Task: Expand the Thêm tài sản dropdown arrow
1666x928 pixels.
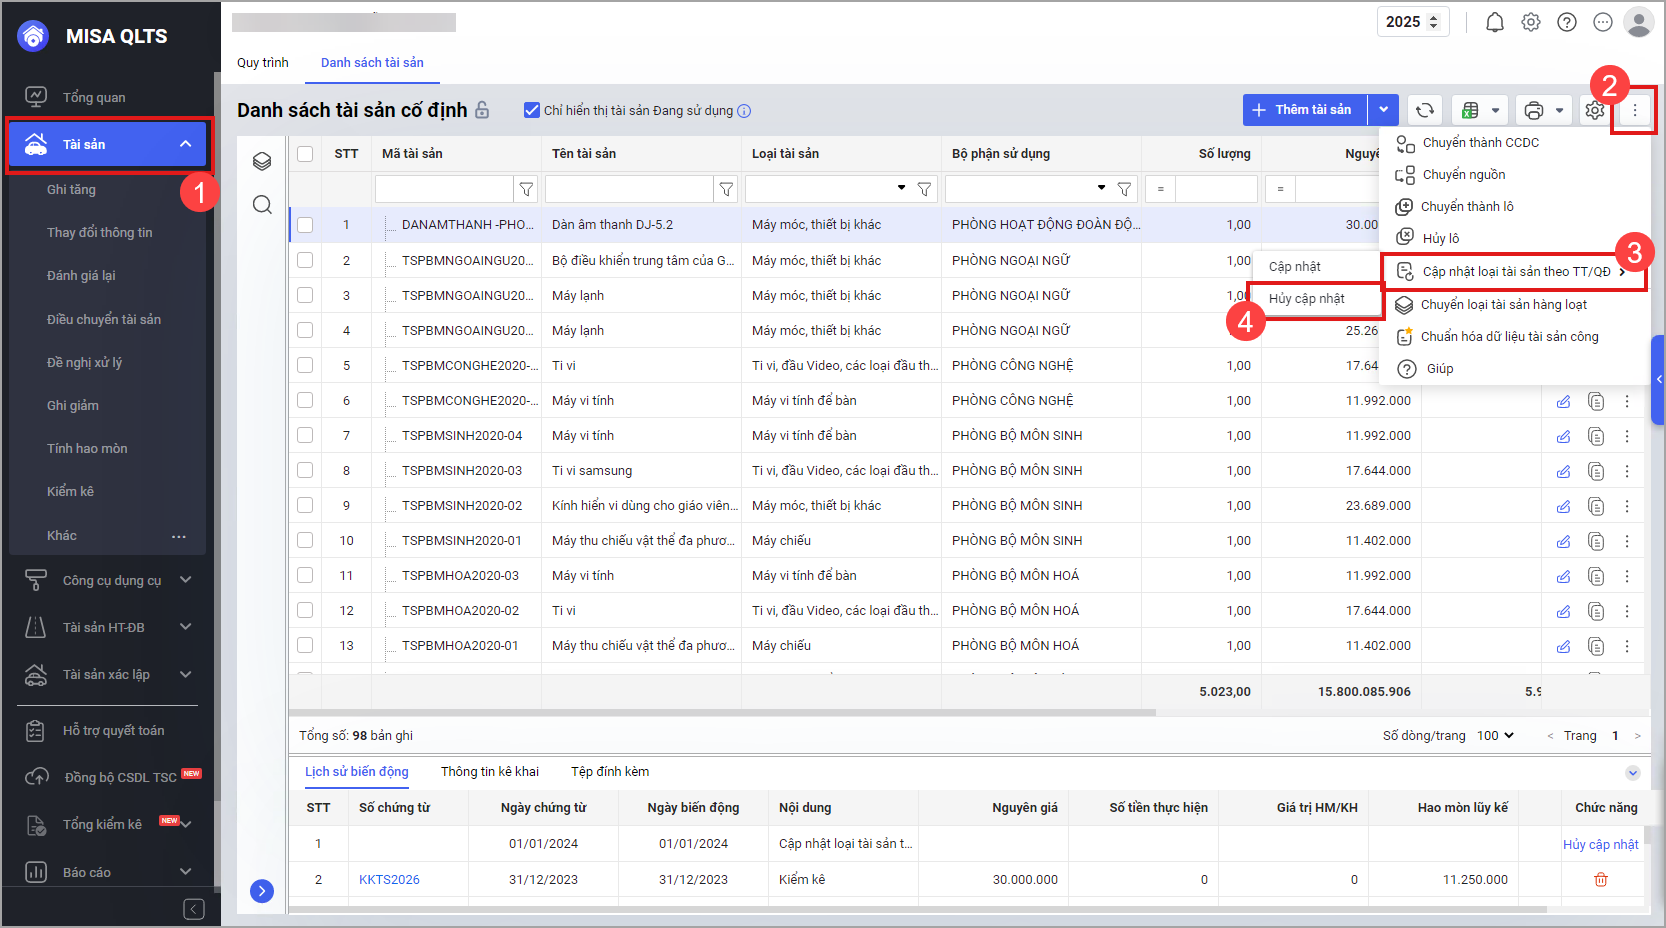Action: [x=1383, y=110]
